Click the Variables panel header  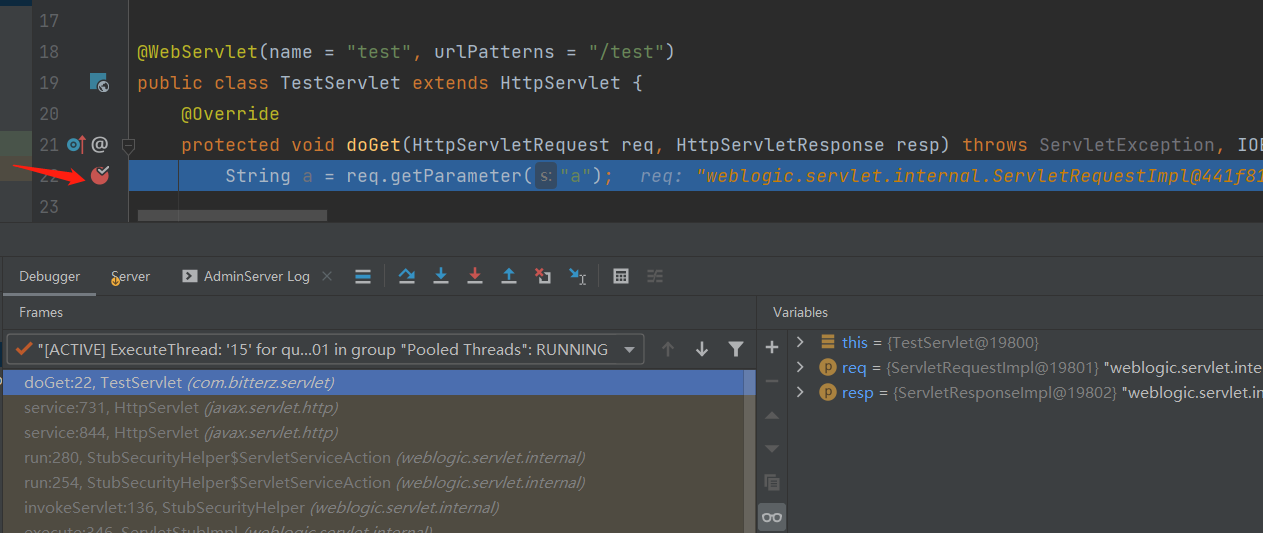[800, 313]
